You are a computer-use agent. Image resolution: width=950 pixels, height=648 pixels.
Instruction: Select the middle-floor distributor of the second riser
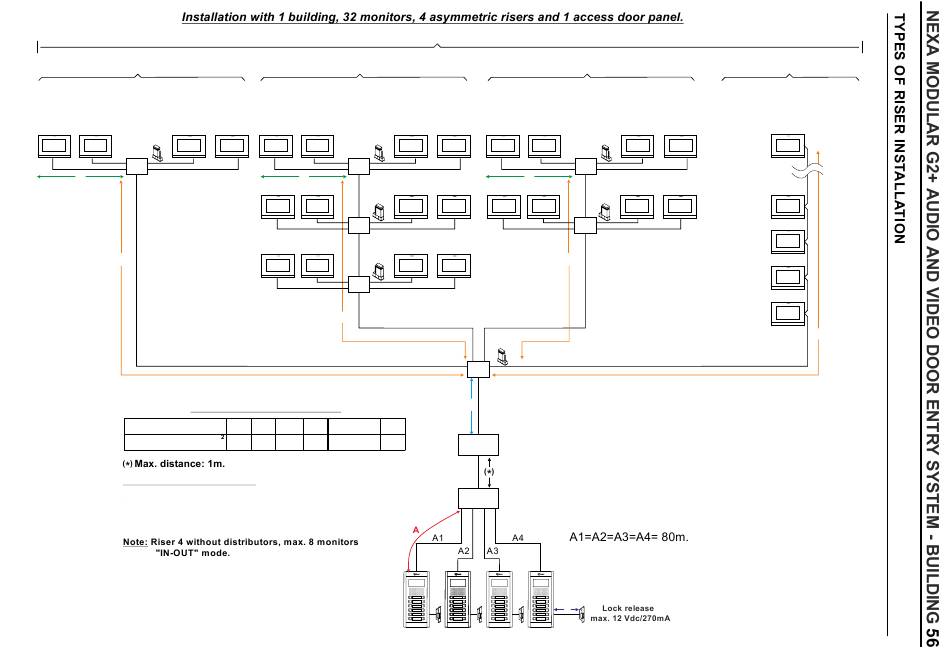(359, 226)
